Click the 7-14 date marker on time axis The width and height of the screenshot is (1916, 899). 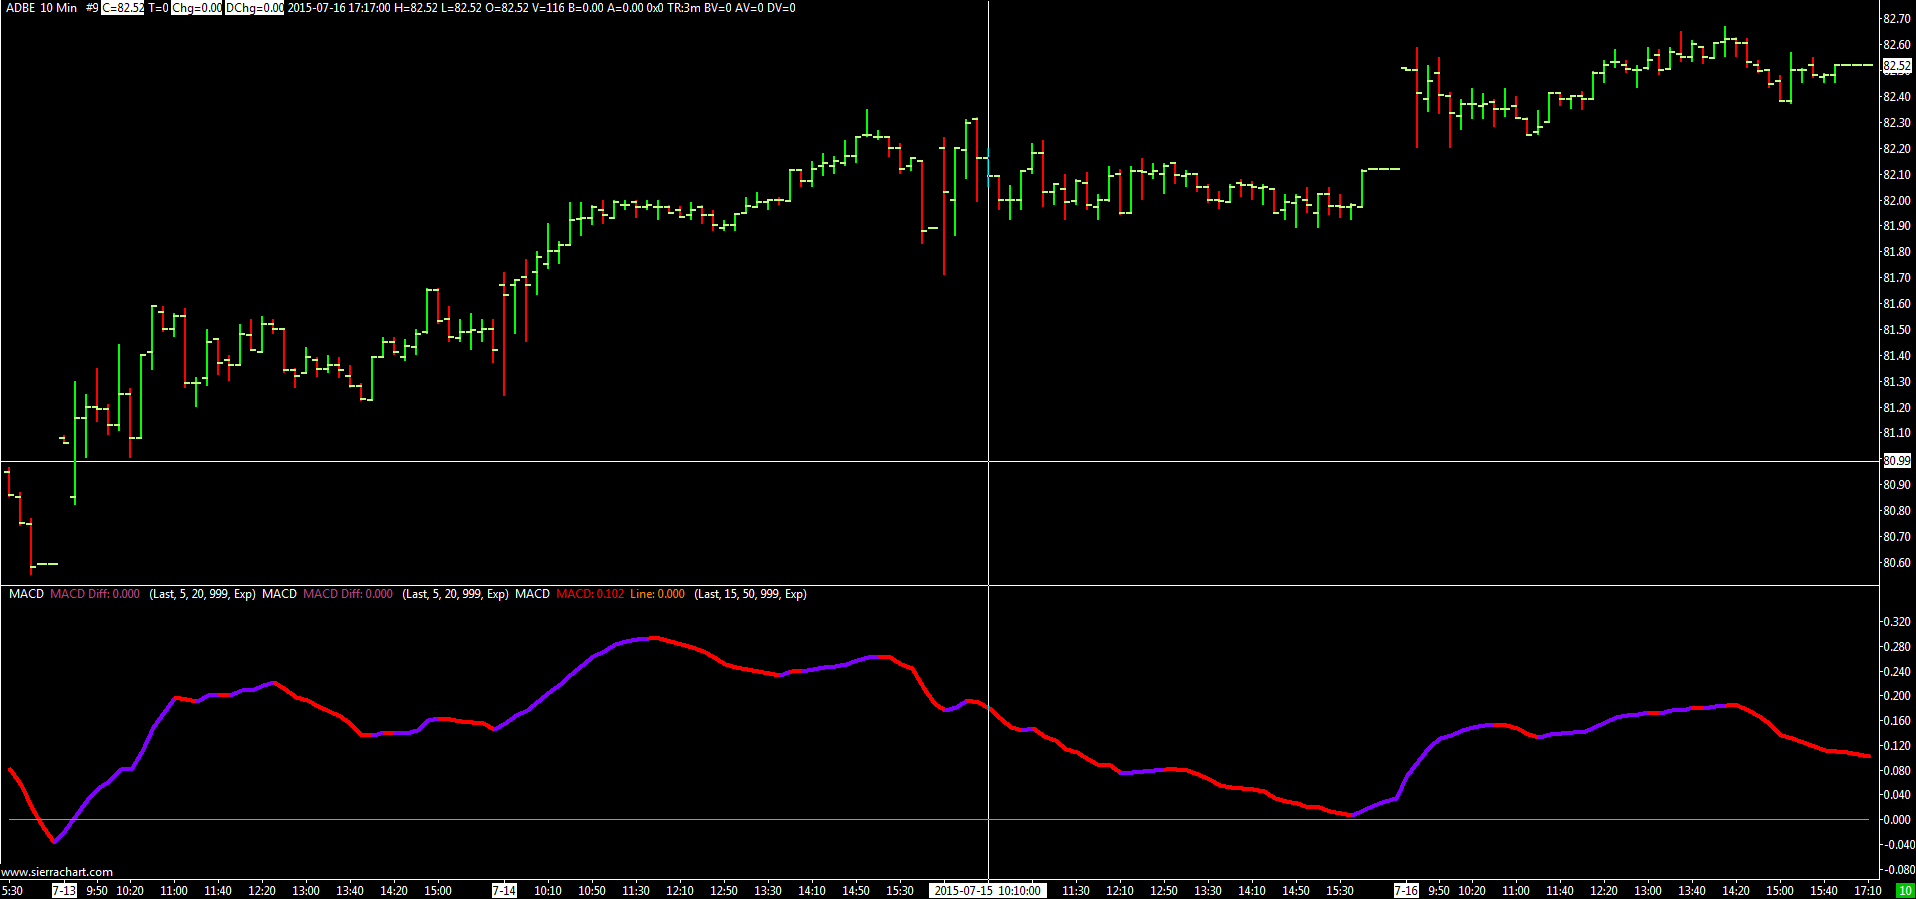pyautogui.click(x=504, y=890)
